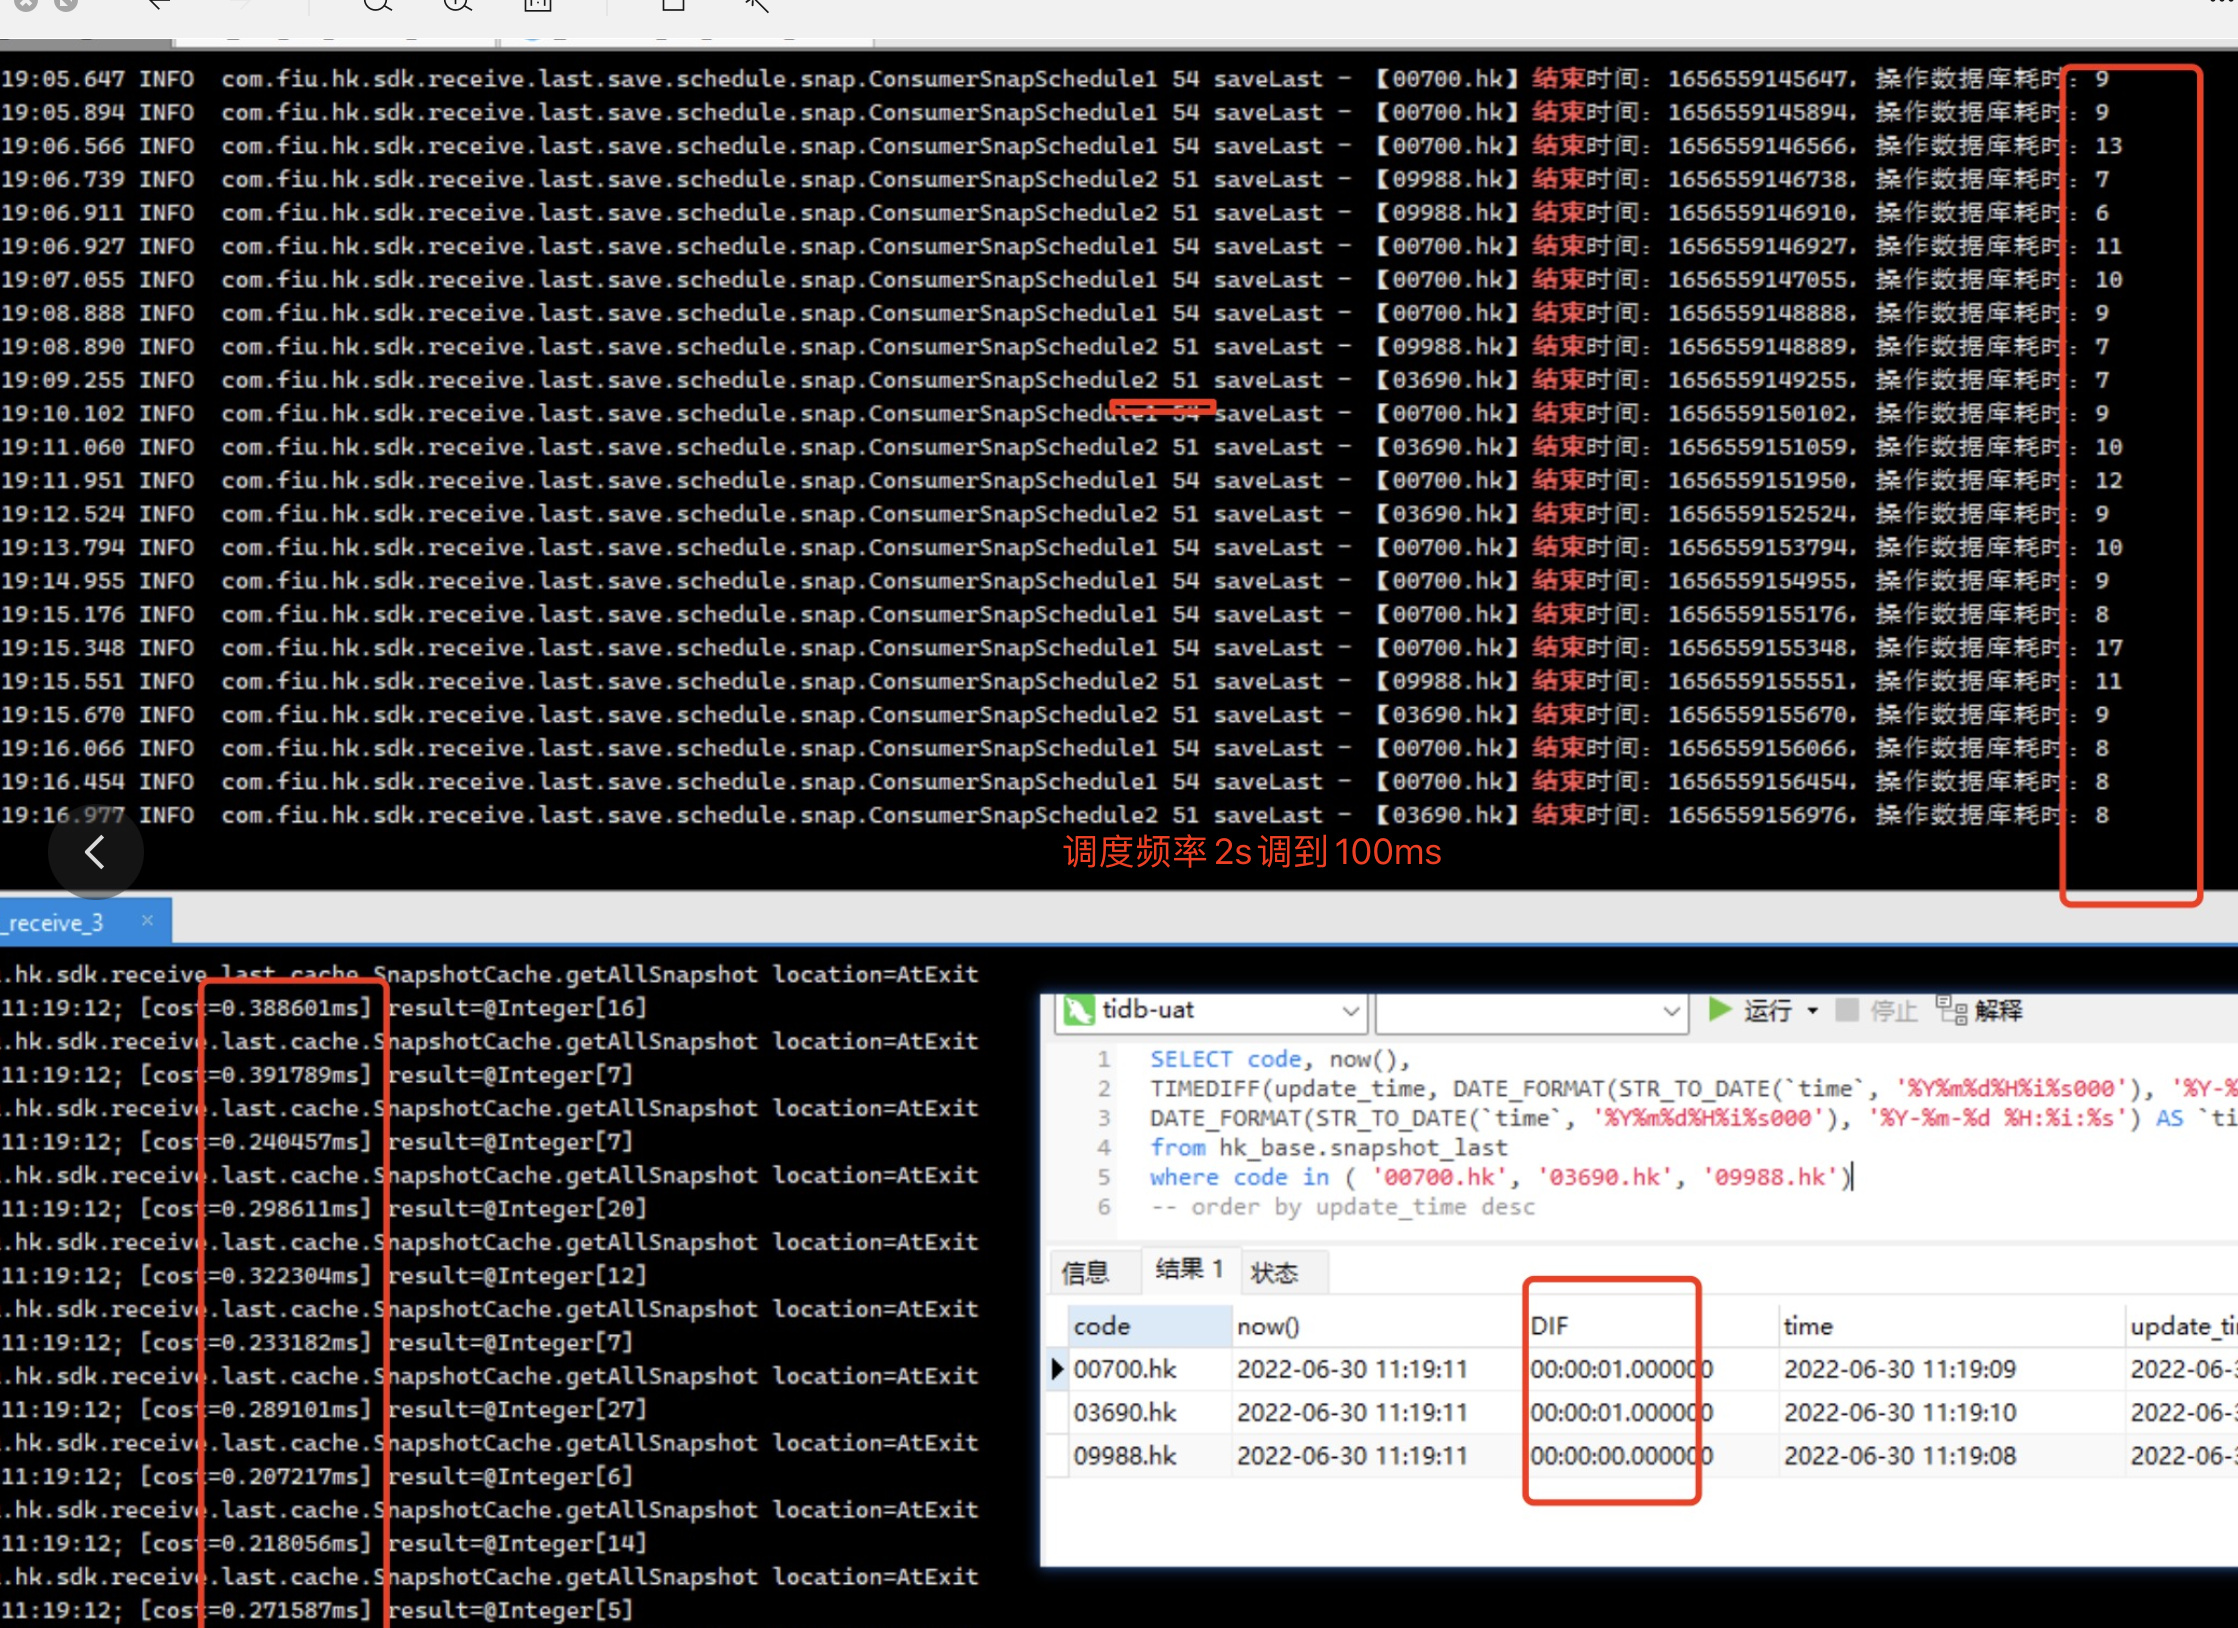Select the 结果 1 results tab
Screen dimensions: 2238x1628
(x=1190, y=1270)
